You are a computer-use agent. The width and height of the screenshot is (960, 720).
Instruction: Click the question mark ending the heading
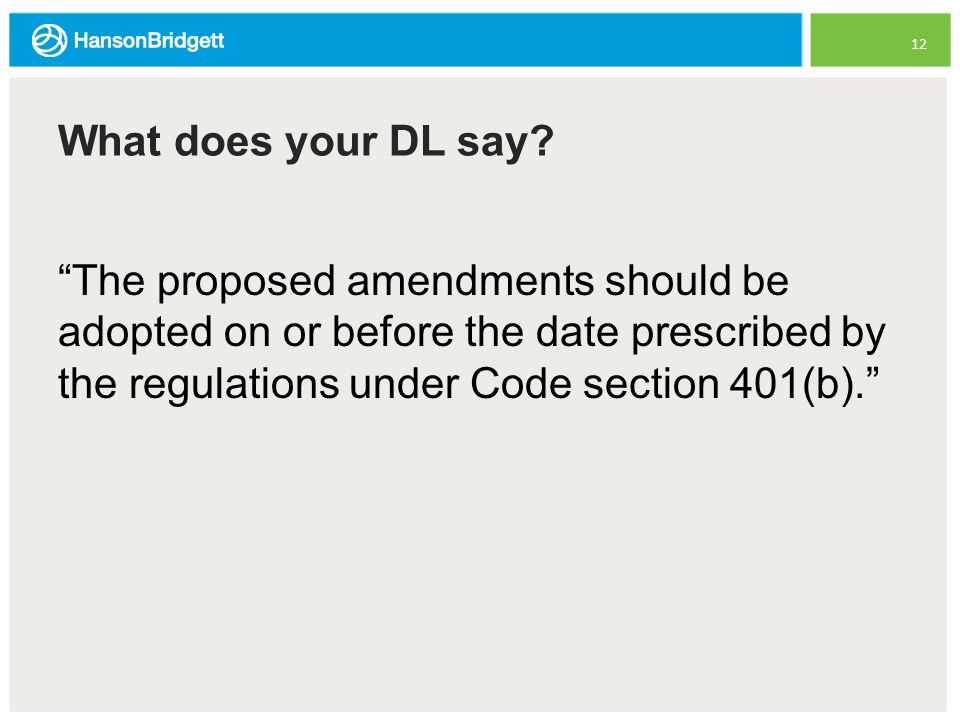tap(541, 141)
